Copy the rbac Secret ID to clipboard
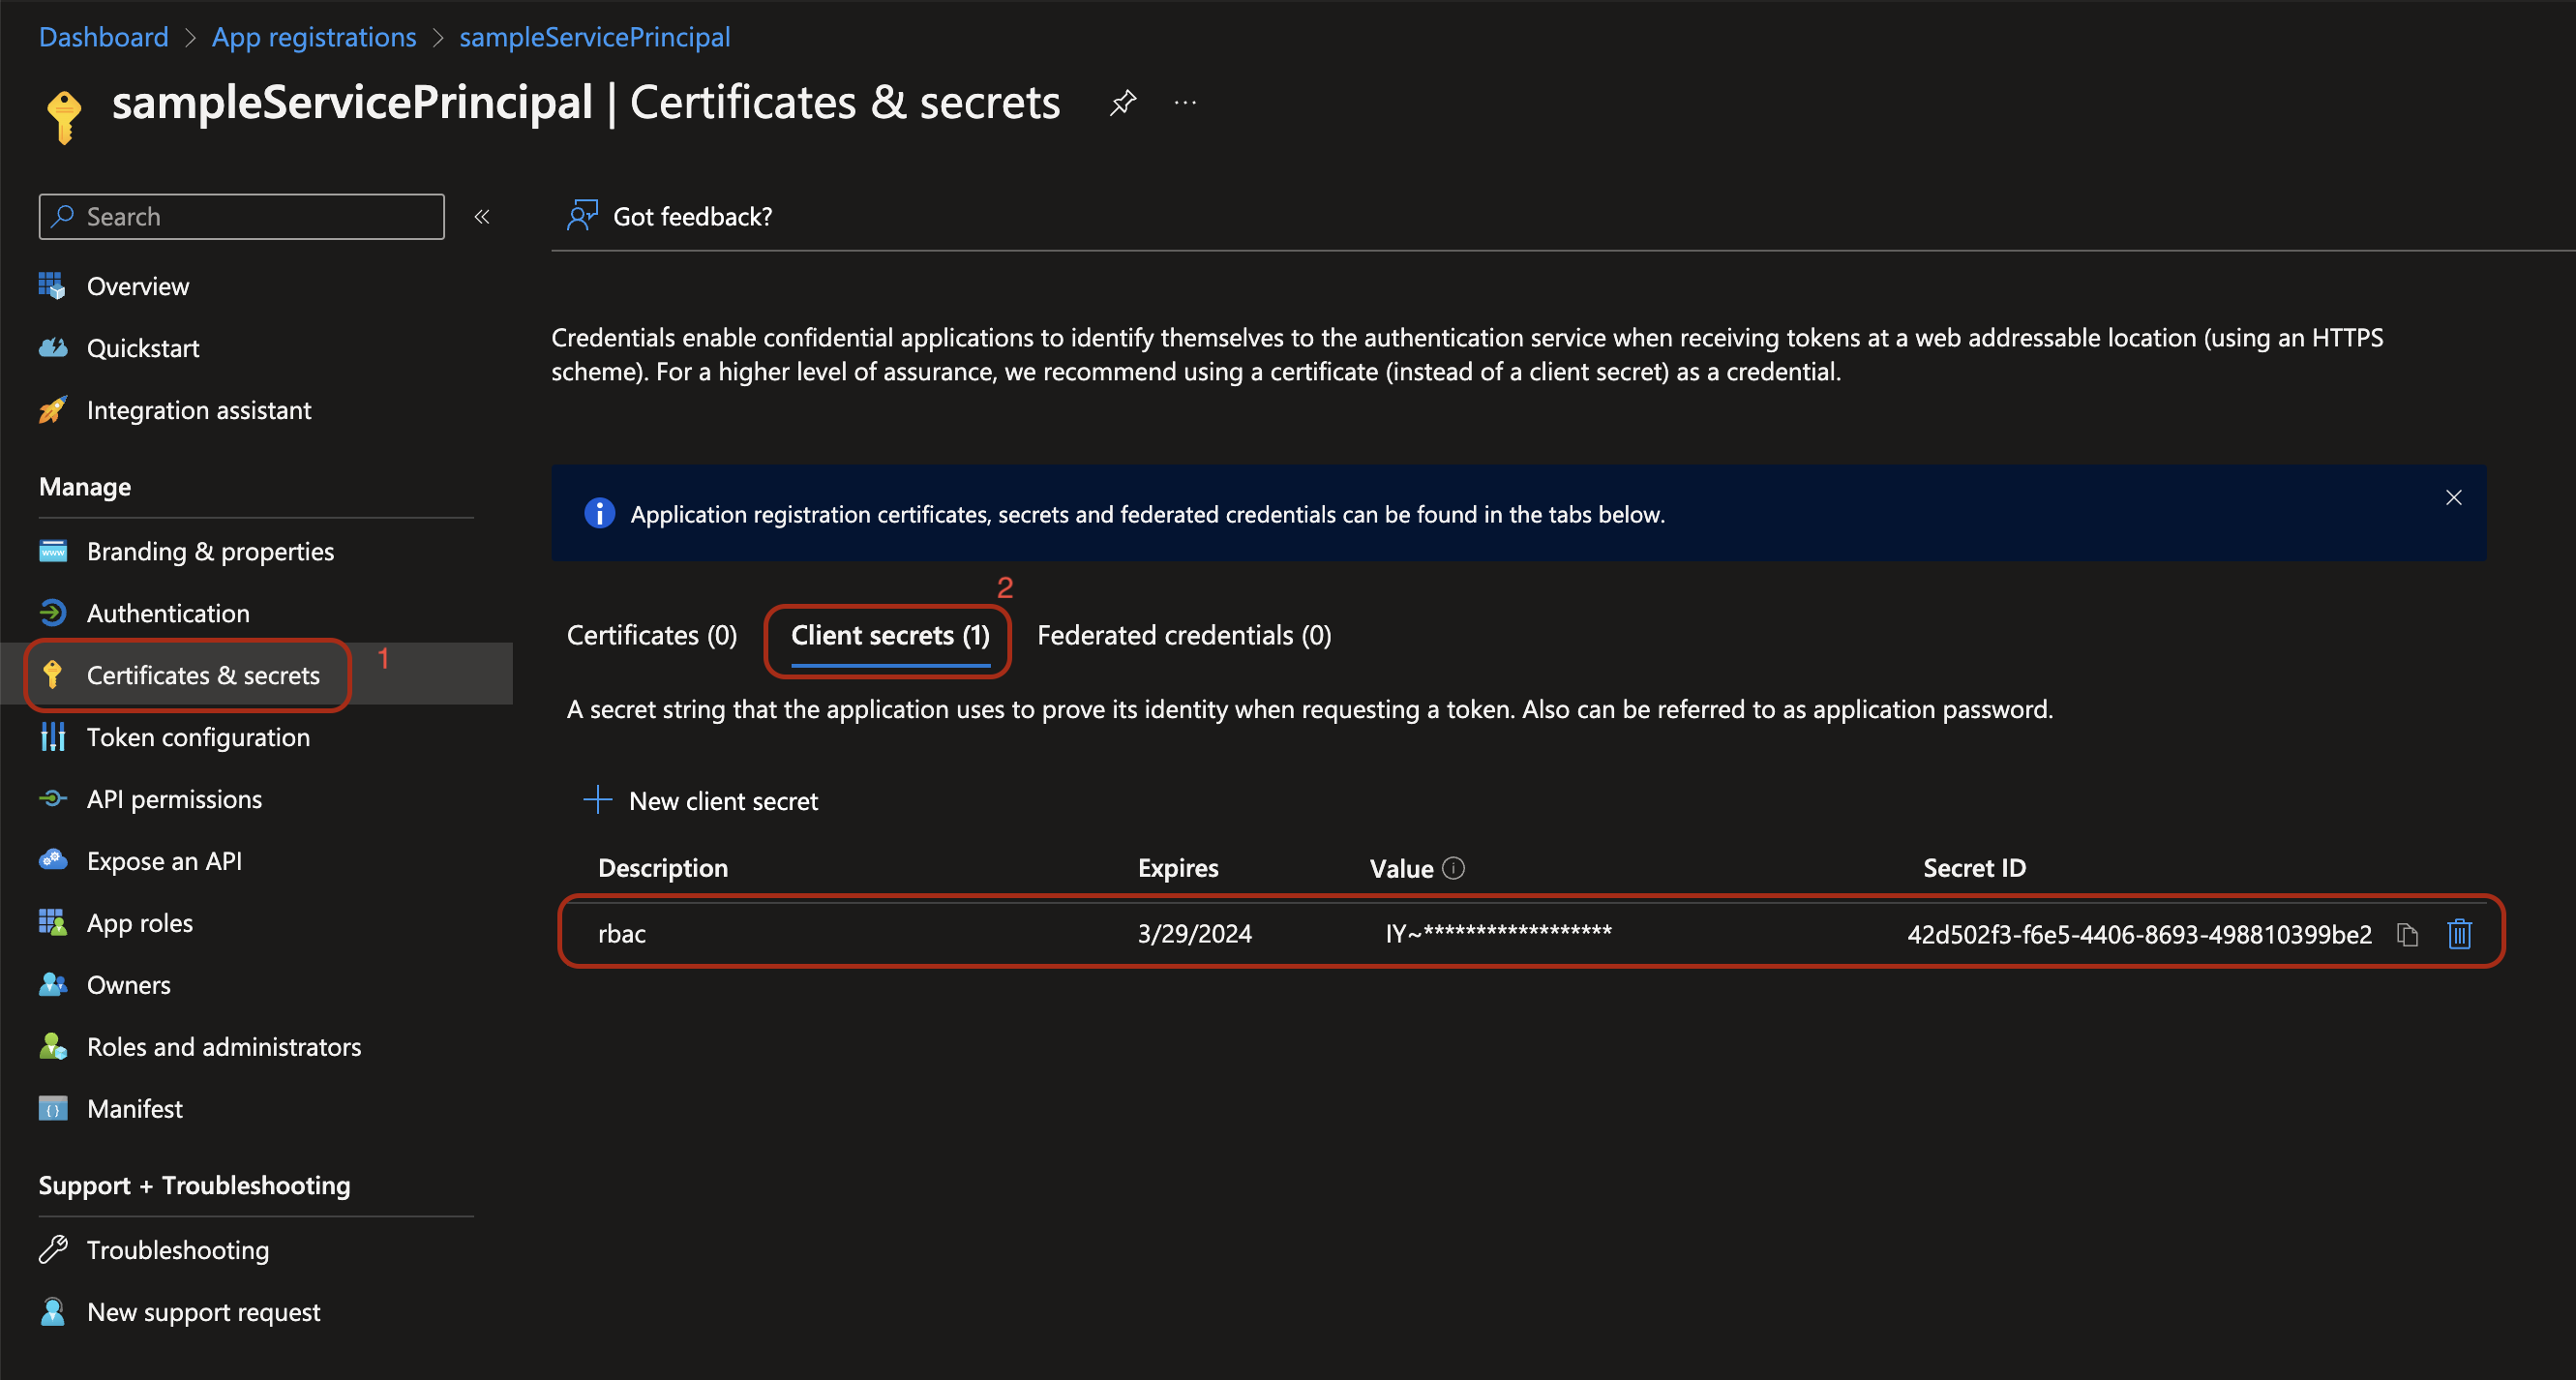 point(2408,935)
